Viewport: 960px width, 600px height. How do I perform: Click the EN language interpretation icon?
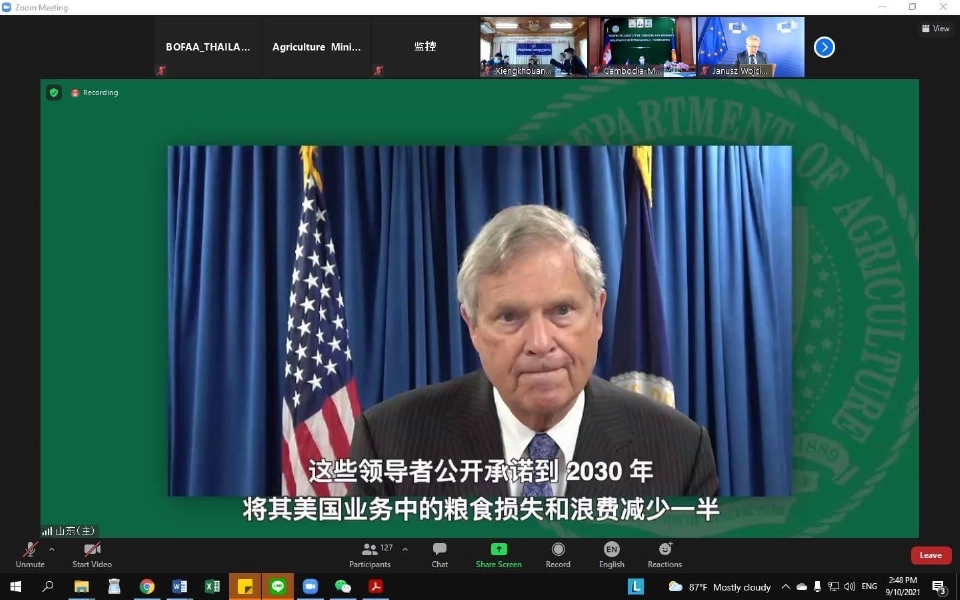(x=611, y=550)
